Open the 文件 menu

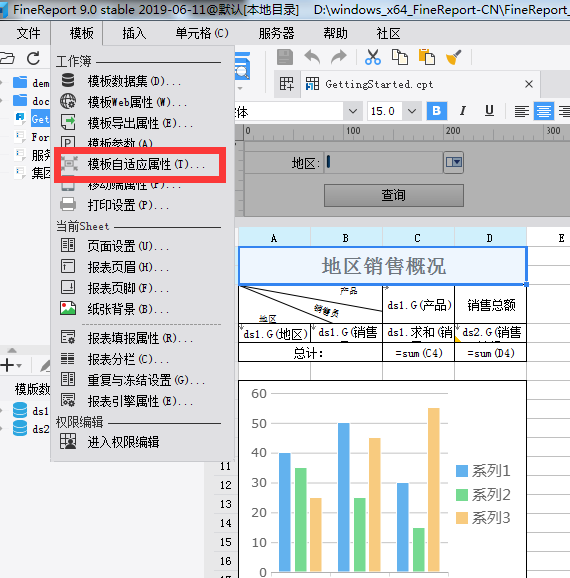[28, 34]
